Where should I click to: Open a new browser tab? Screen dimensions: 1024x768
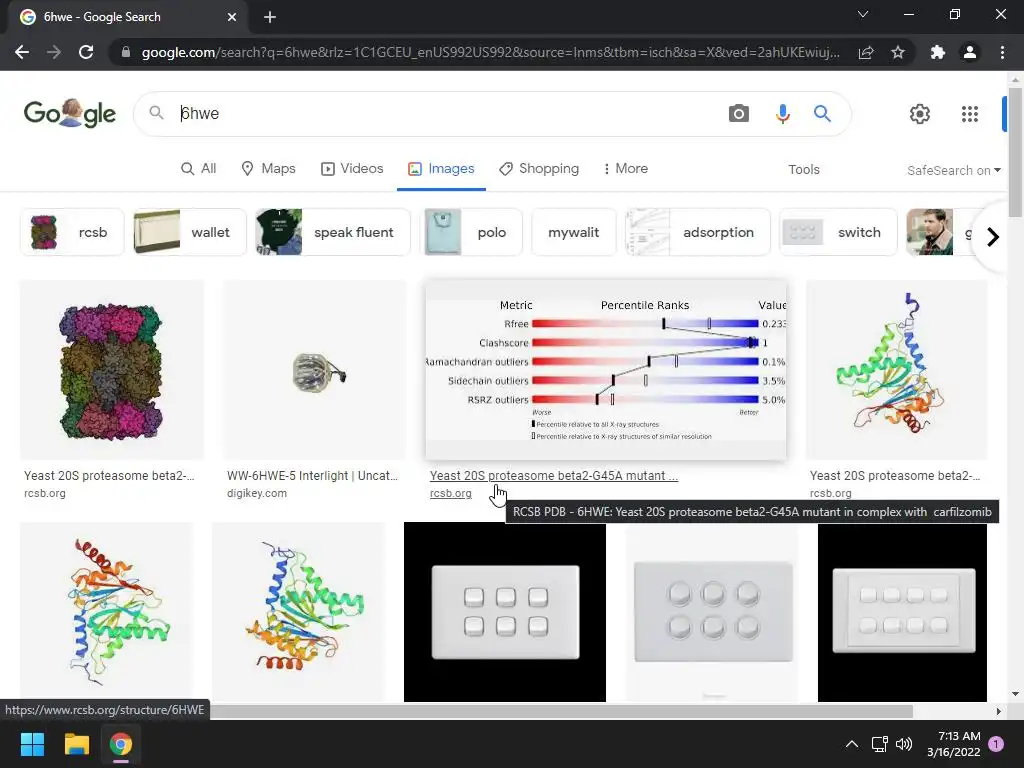270,17
